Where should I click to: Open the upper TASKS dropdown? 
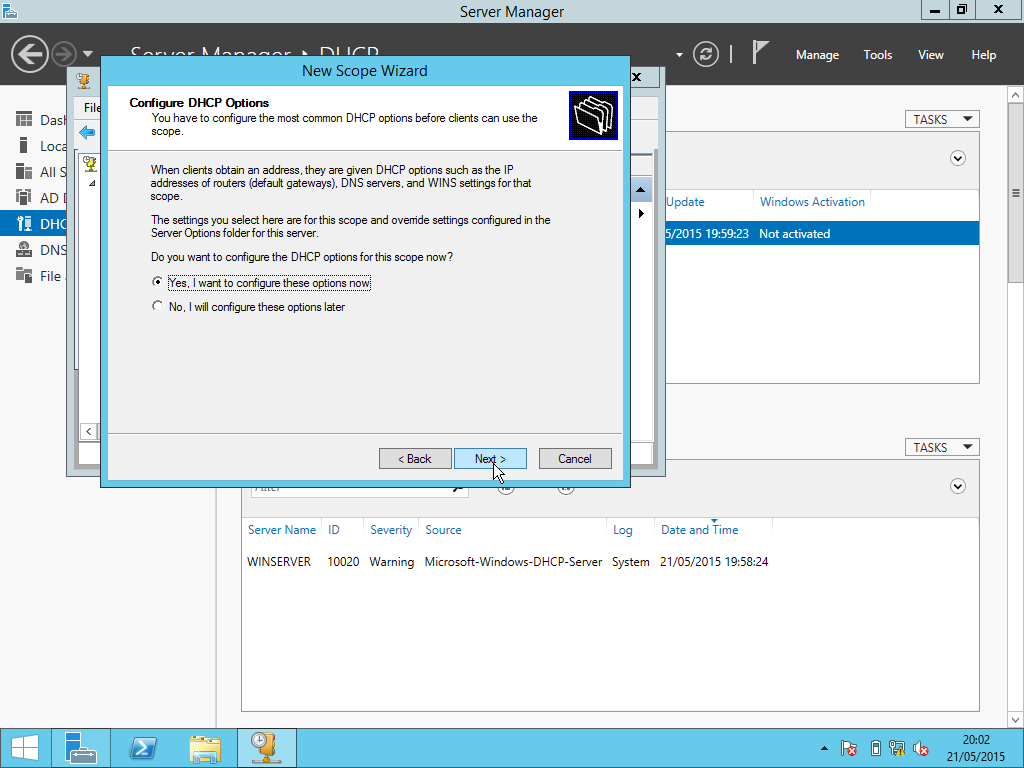coord(942,119)
